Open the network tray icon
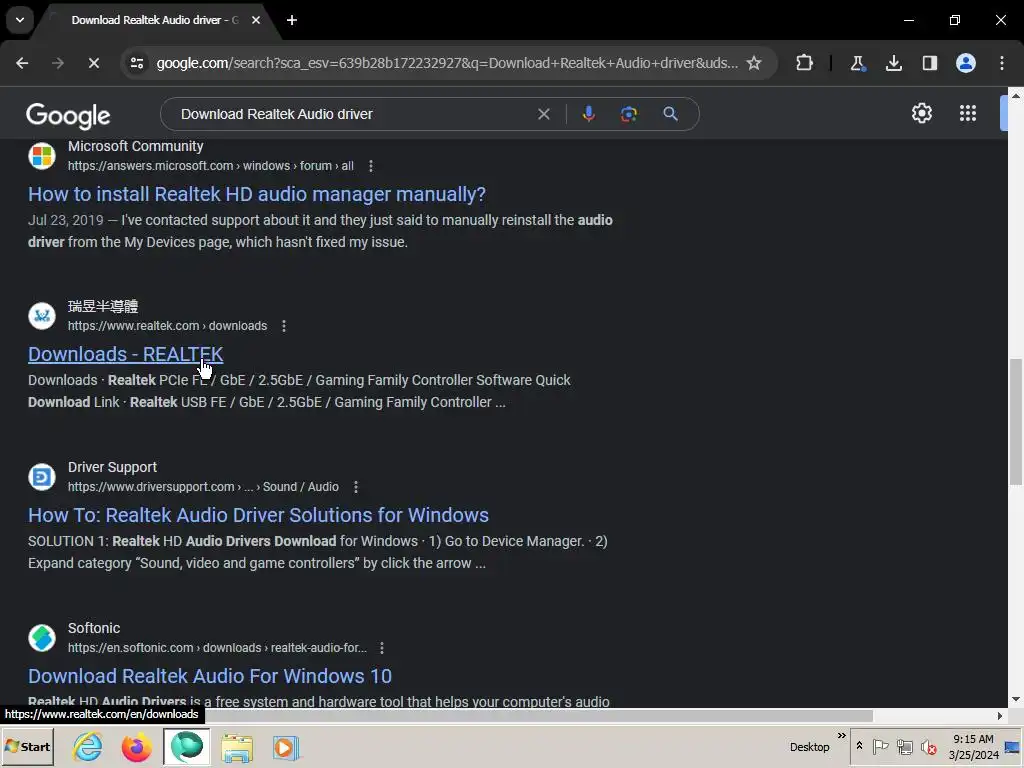Viewport: 1024px width, 768px height. tap(904, 746)
